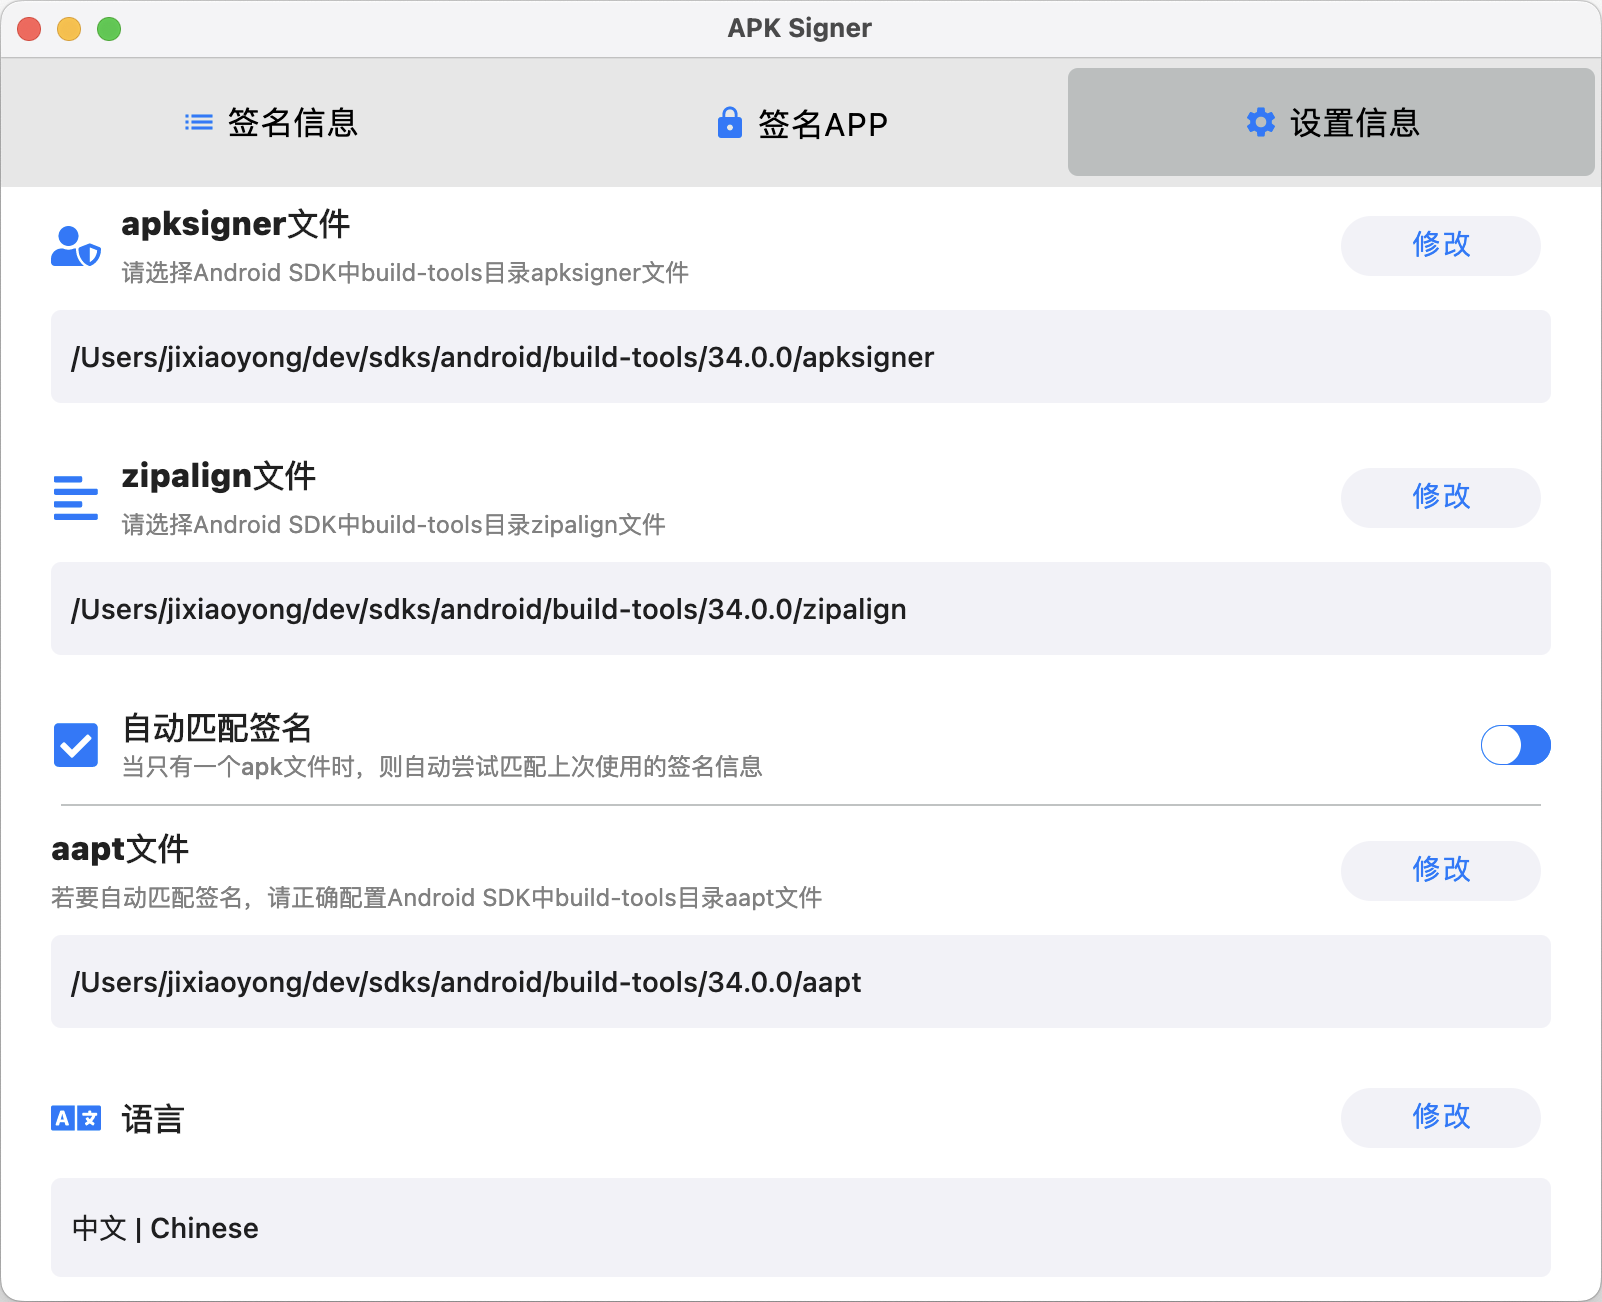Click 修改 for apksigner文件
The height and width of the screenshot is (1302, 1602).
1440,245
